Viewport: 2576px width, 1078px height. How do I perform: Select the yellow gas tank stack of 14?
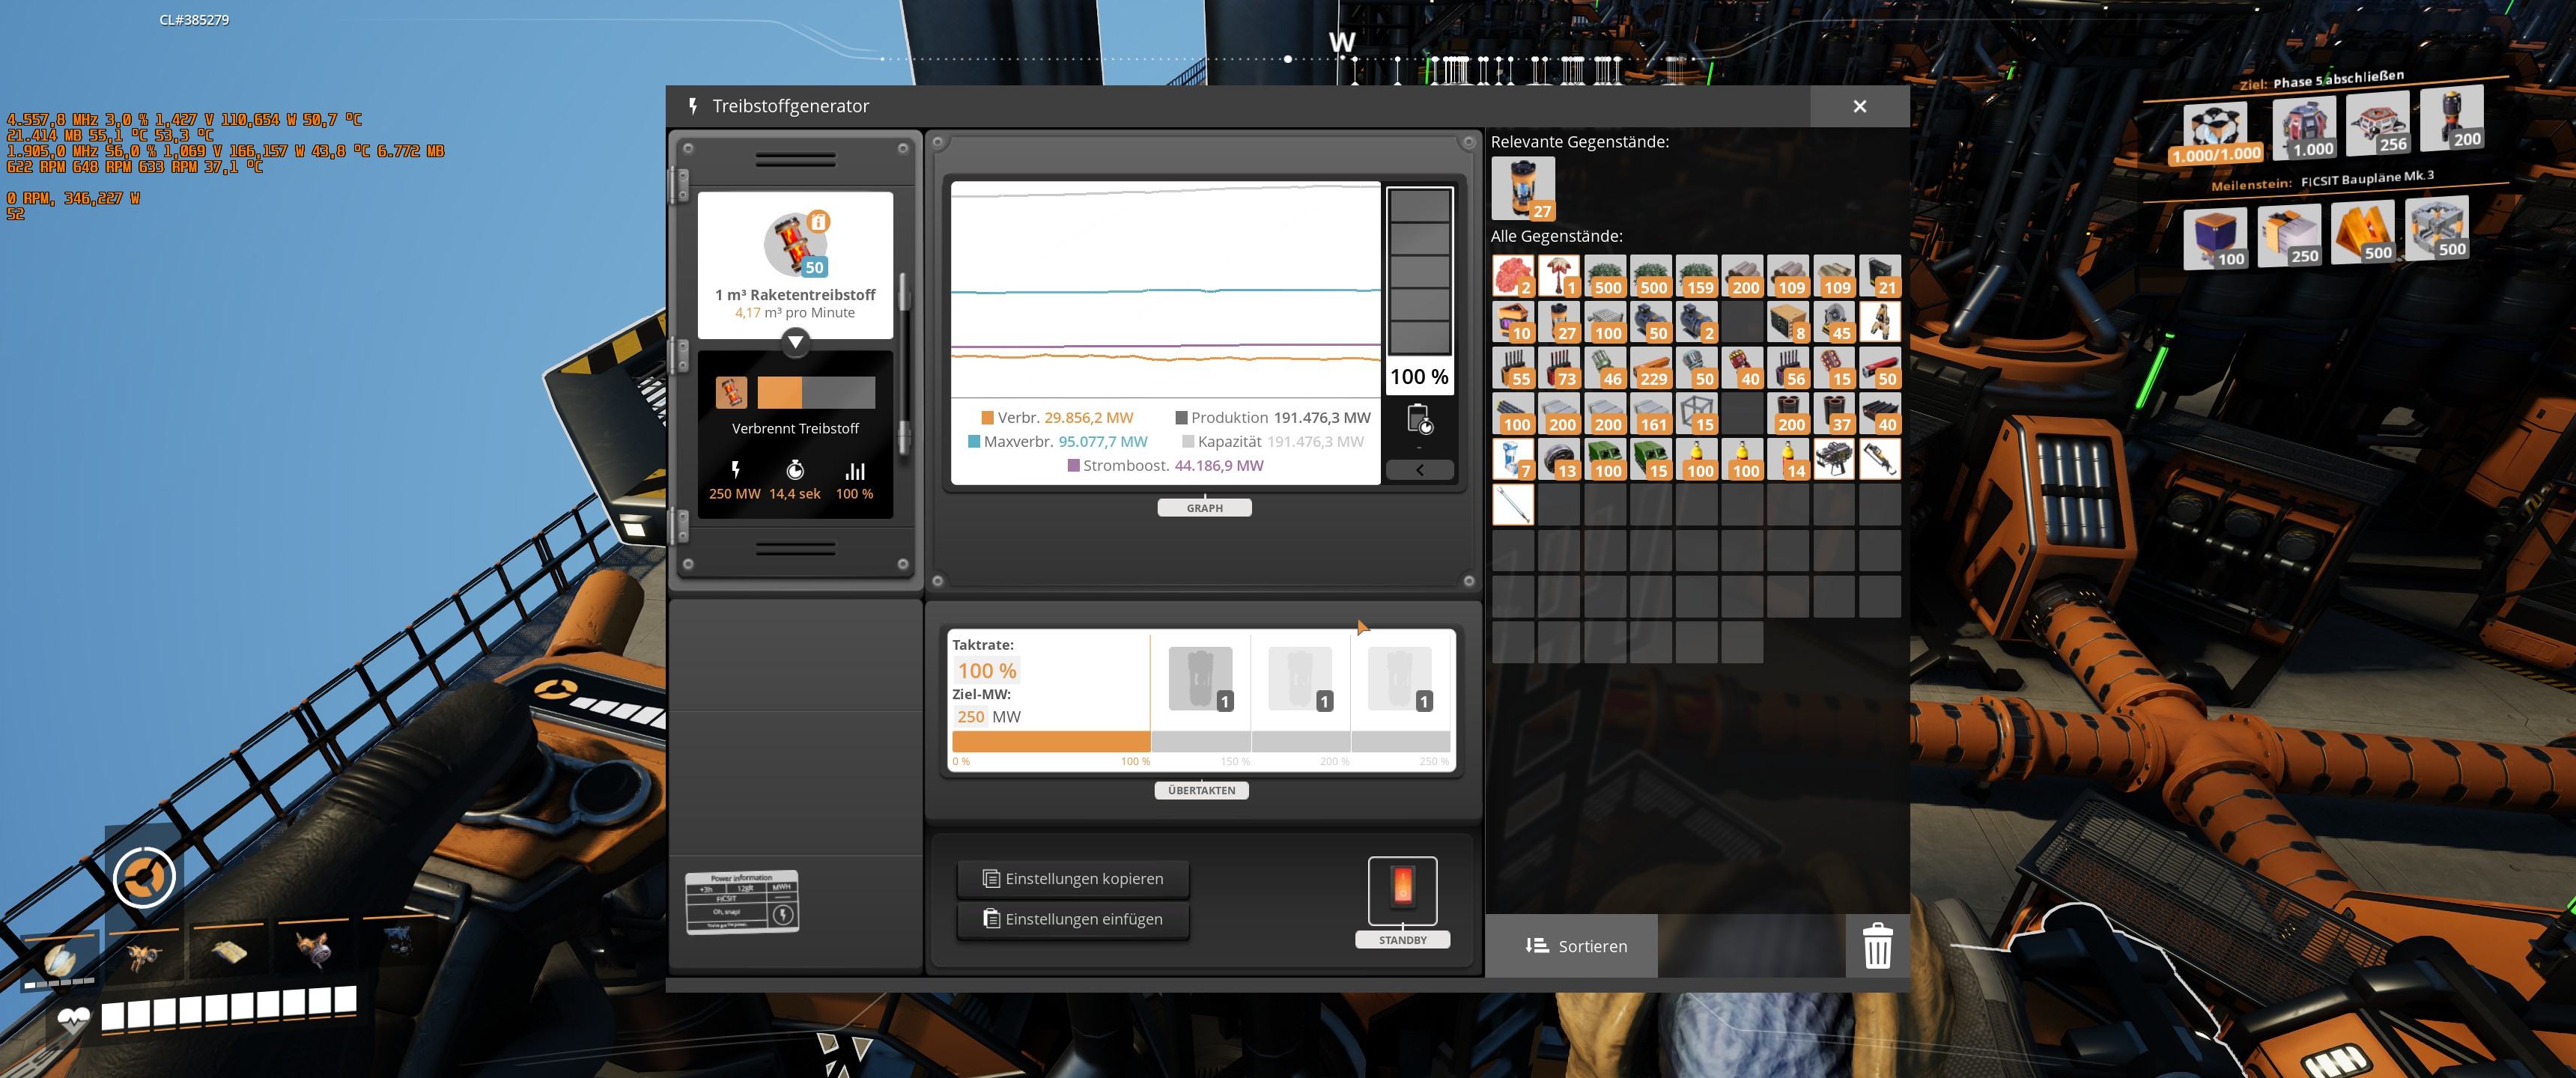1788,460
